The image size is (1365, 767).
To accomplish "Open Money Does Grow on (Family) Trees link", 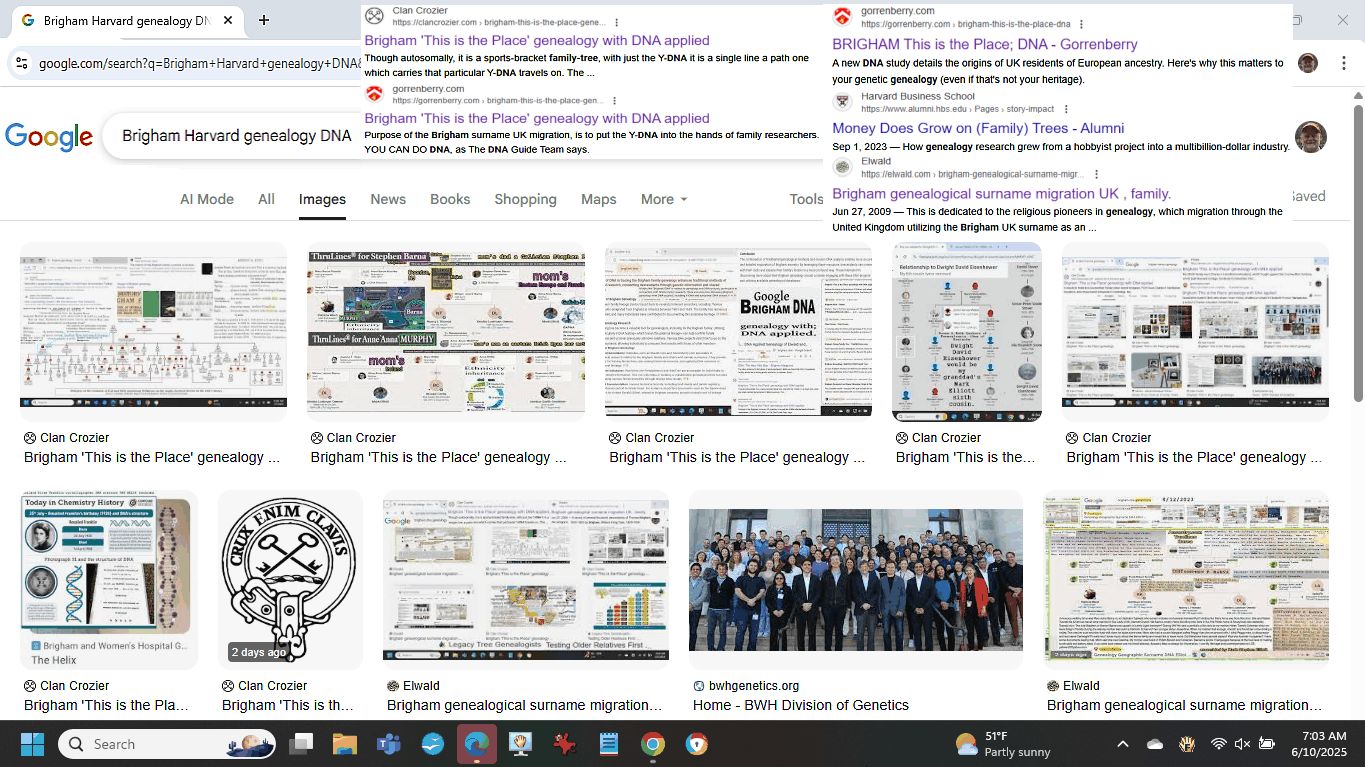I will (x=977, y=128).
